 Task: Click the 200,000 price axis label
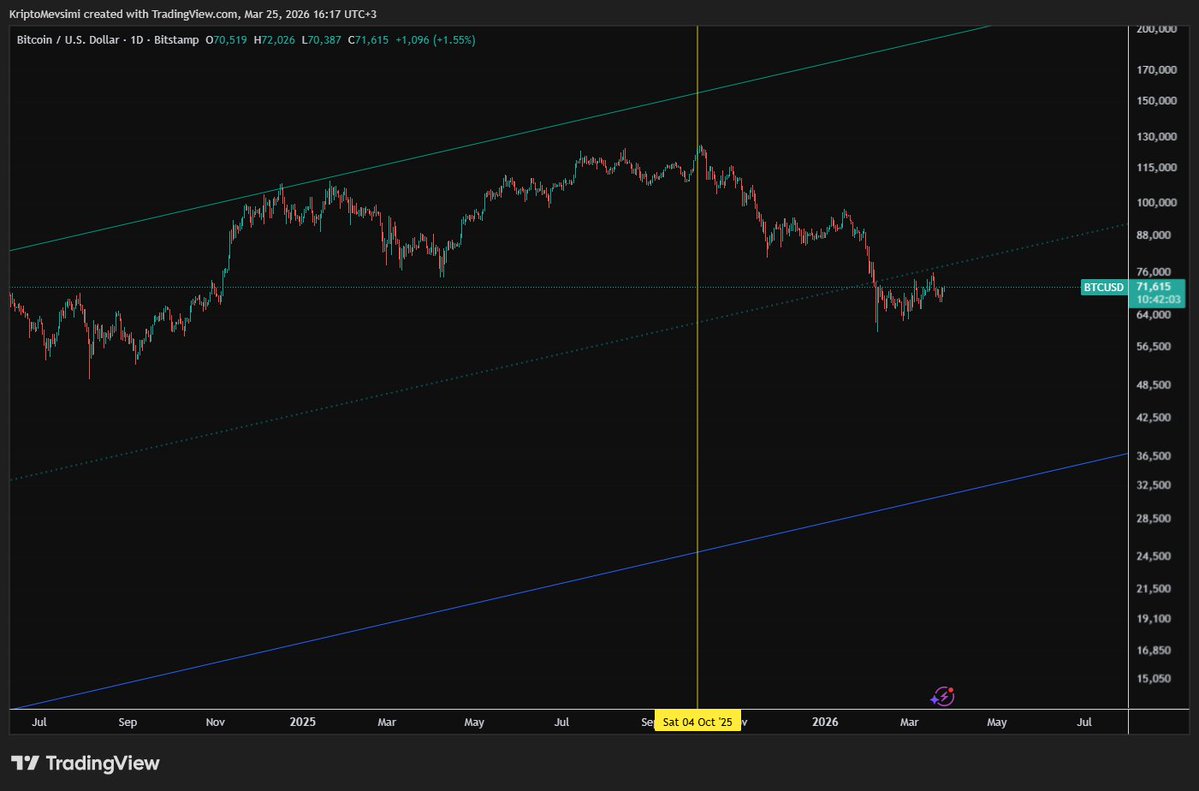(1156, 29)
